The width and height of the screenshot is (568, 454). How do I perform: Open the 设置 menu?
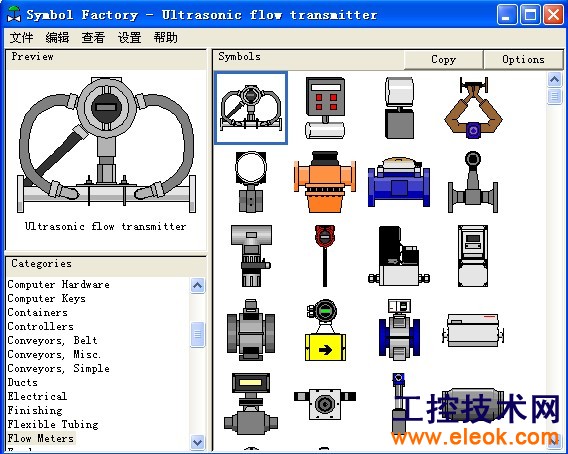point(129,38)
